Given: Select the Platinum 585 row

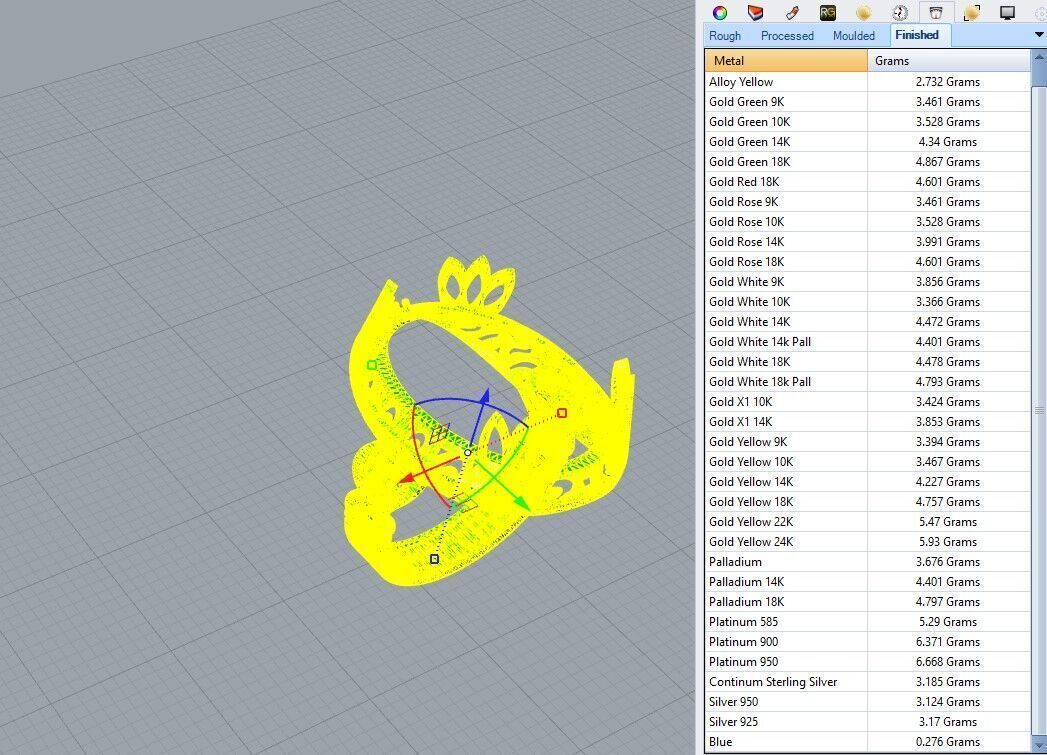Looking at the screenshot, I should pyautogui.click(x=867, y=622).
